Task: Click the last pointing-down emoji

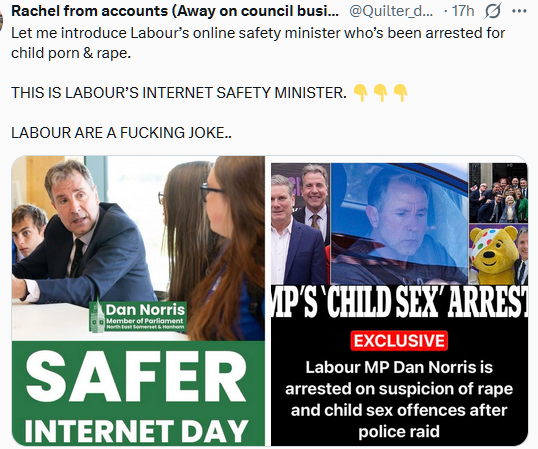Action: point(400,93)
